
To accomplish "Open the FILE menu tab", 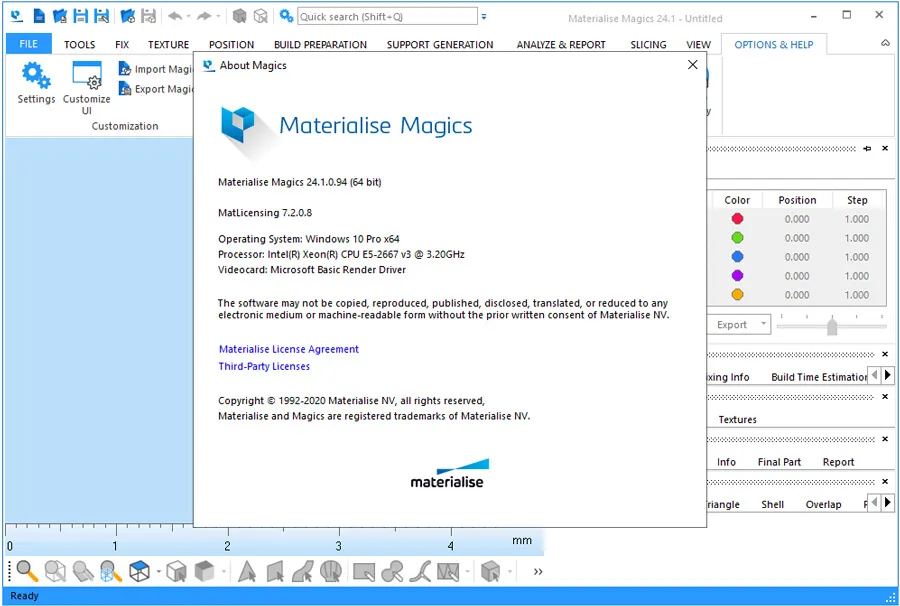I will tap(28, 44).
